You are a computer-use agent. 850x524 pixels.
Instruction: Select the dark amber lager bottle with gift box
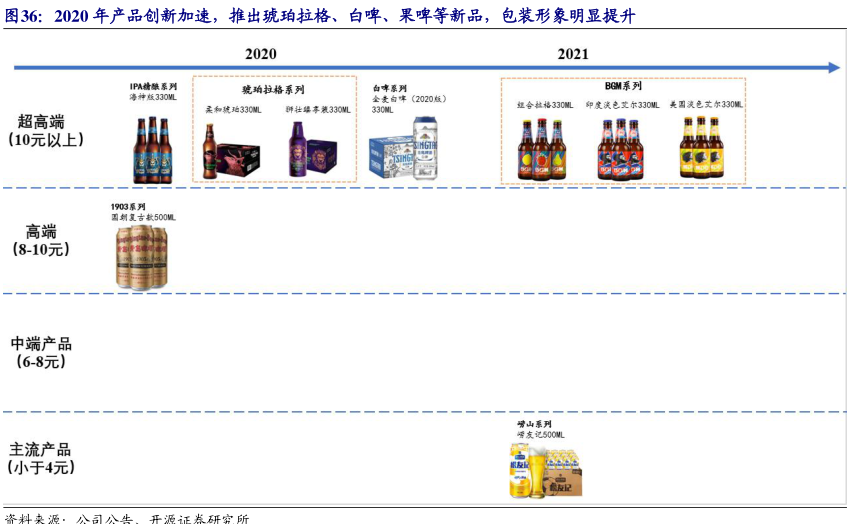click(x=231, y=151)
